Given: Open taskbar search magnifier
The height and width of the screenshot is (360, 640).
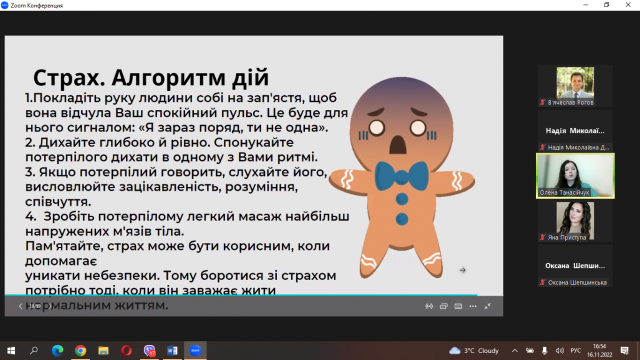Looking at the screenshot, I should coord(34,351).
